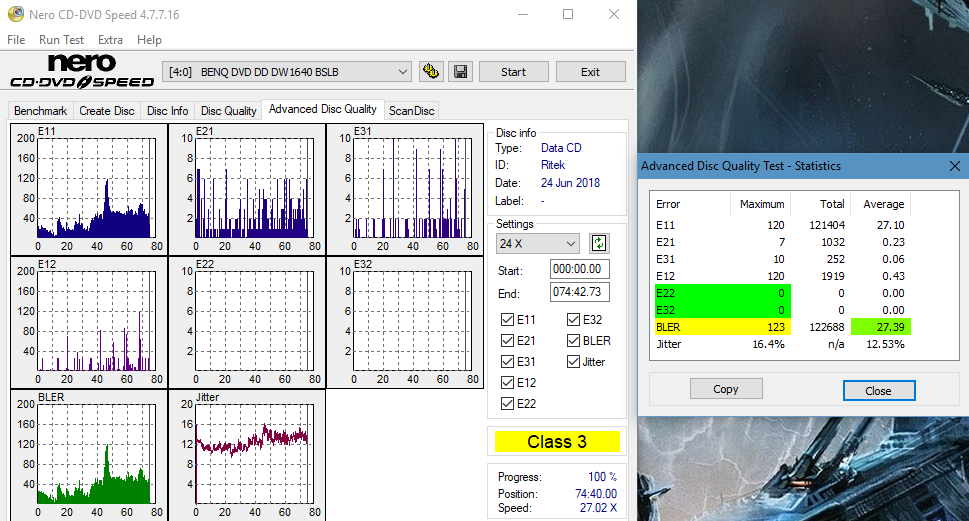Switch to the Disc Info tab

coord(167,111)
